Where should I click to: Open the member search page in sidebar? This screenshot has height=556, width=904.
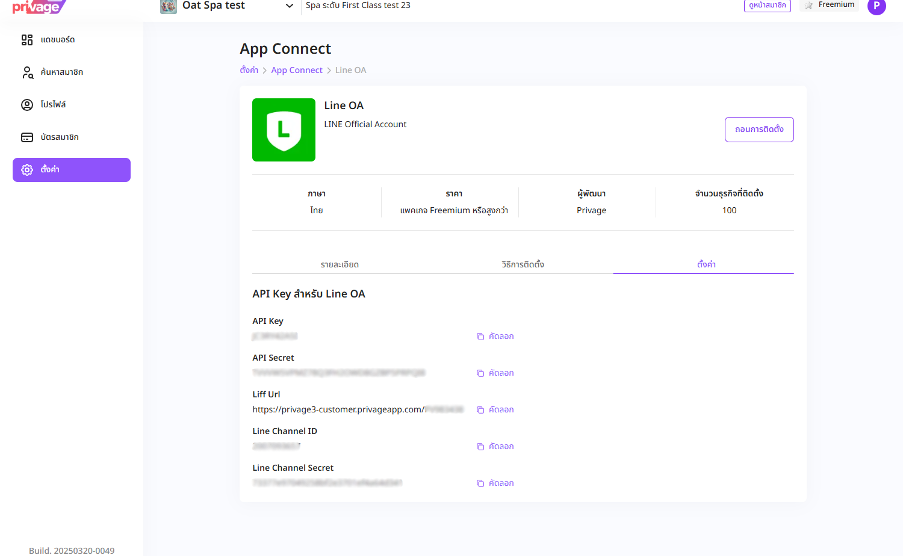pos(60,72)
